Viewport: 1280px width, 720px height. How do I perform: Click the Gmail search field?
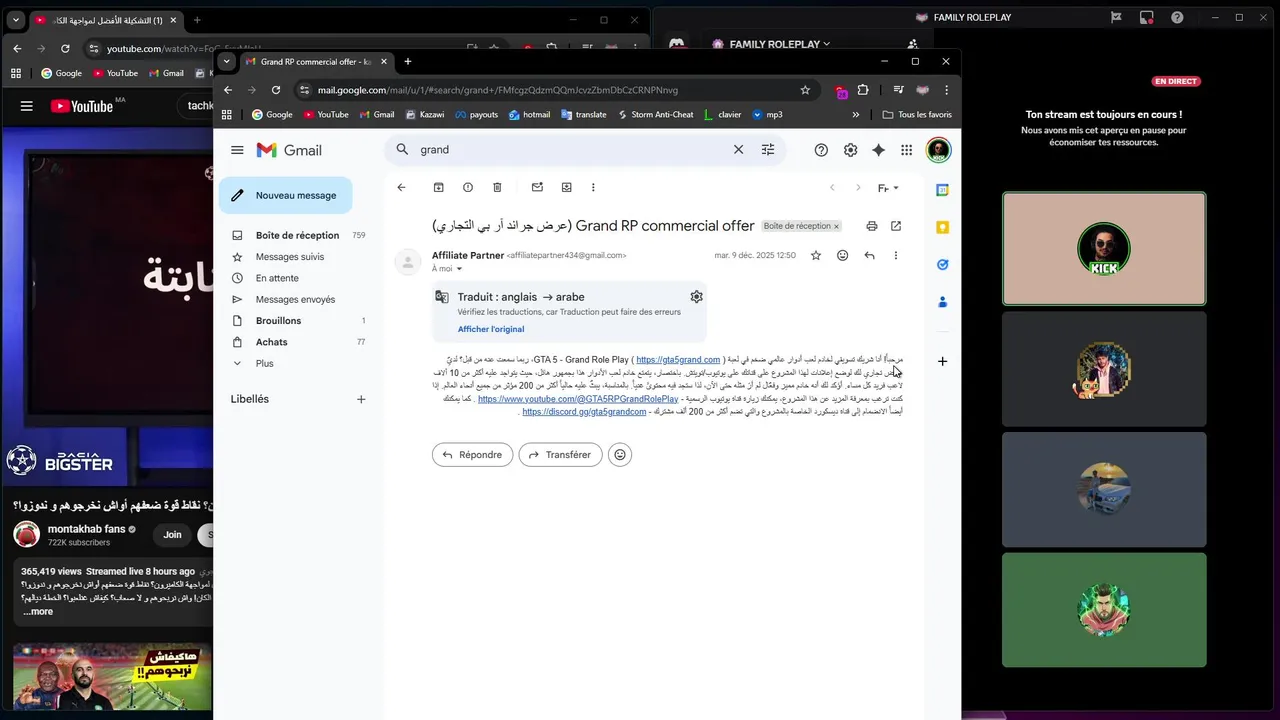(570, 150)
